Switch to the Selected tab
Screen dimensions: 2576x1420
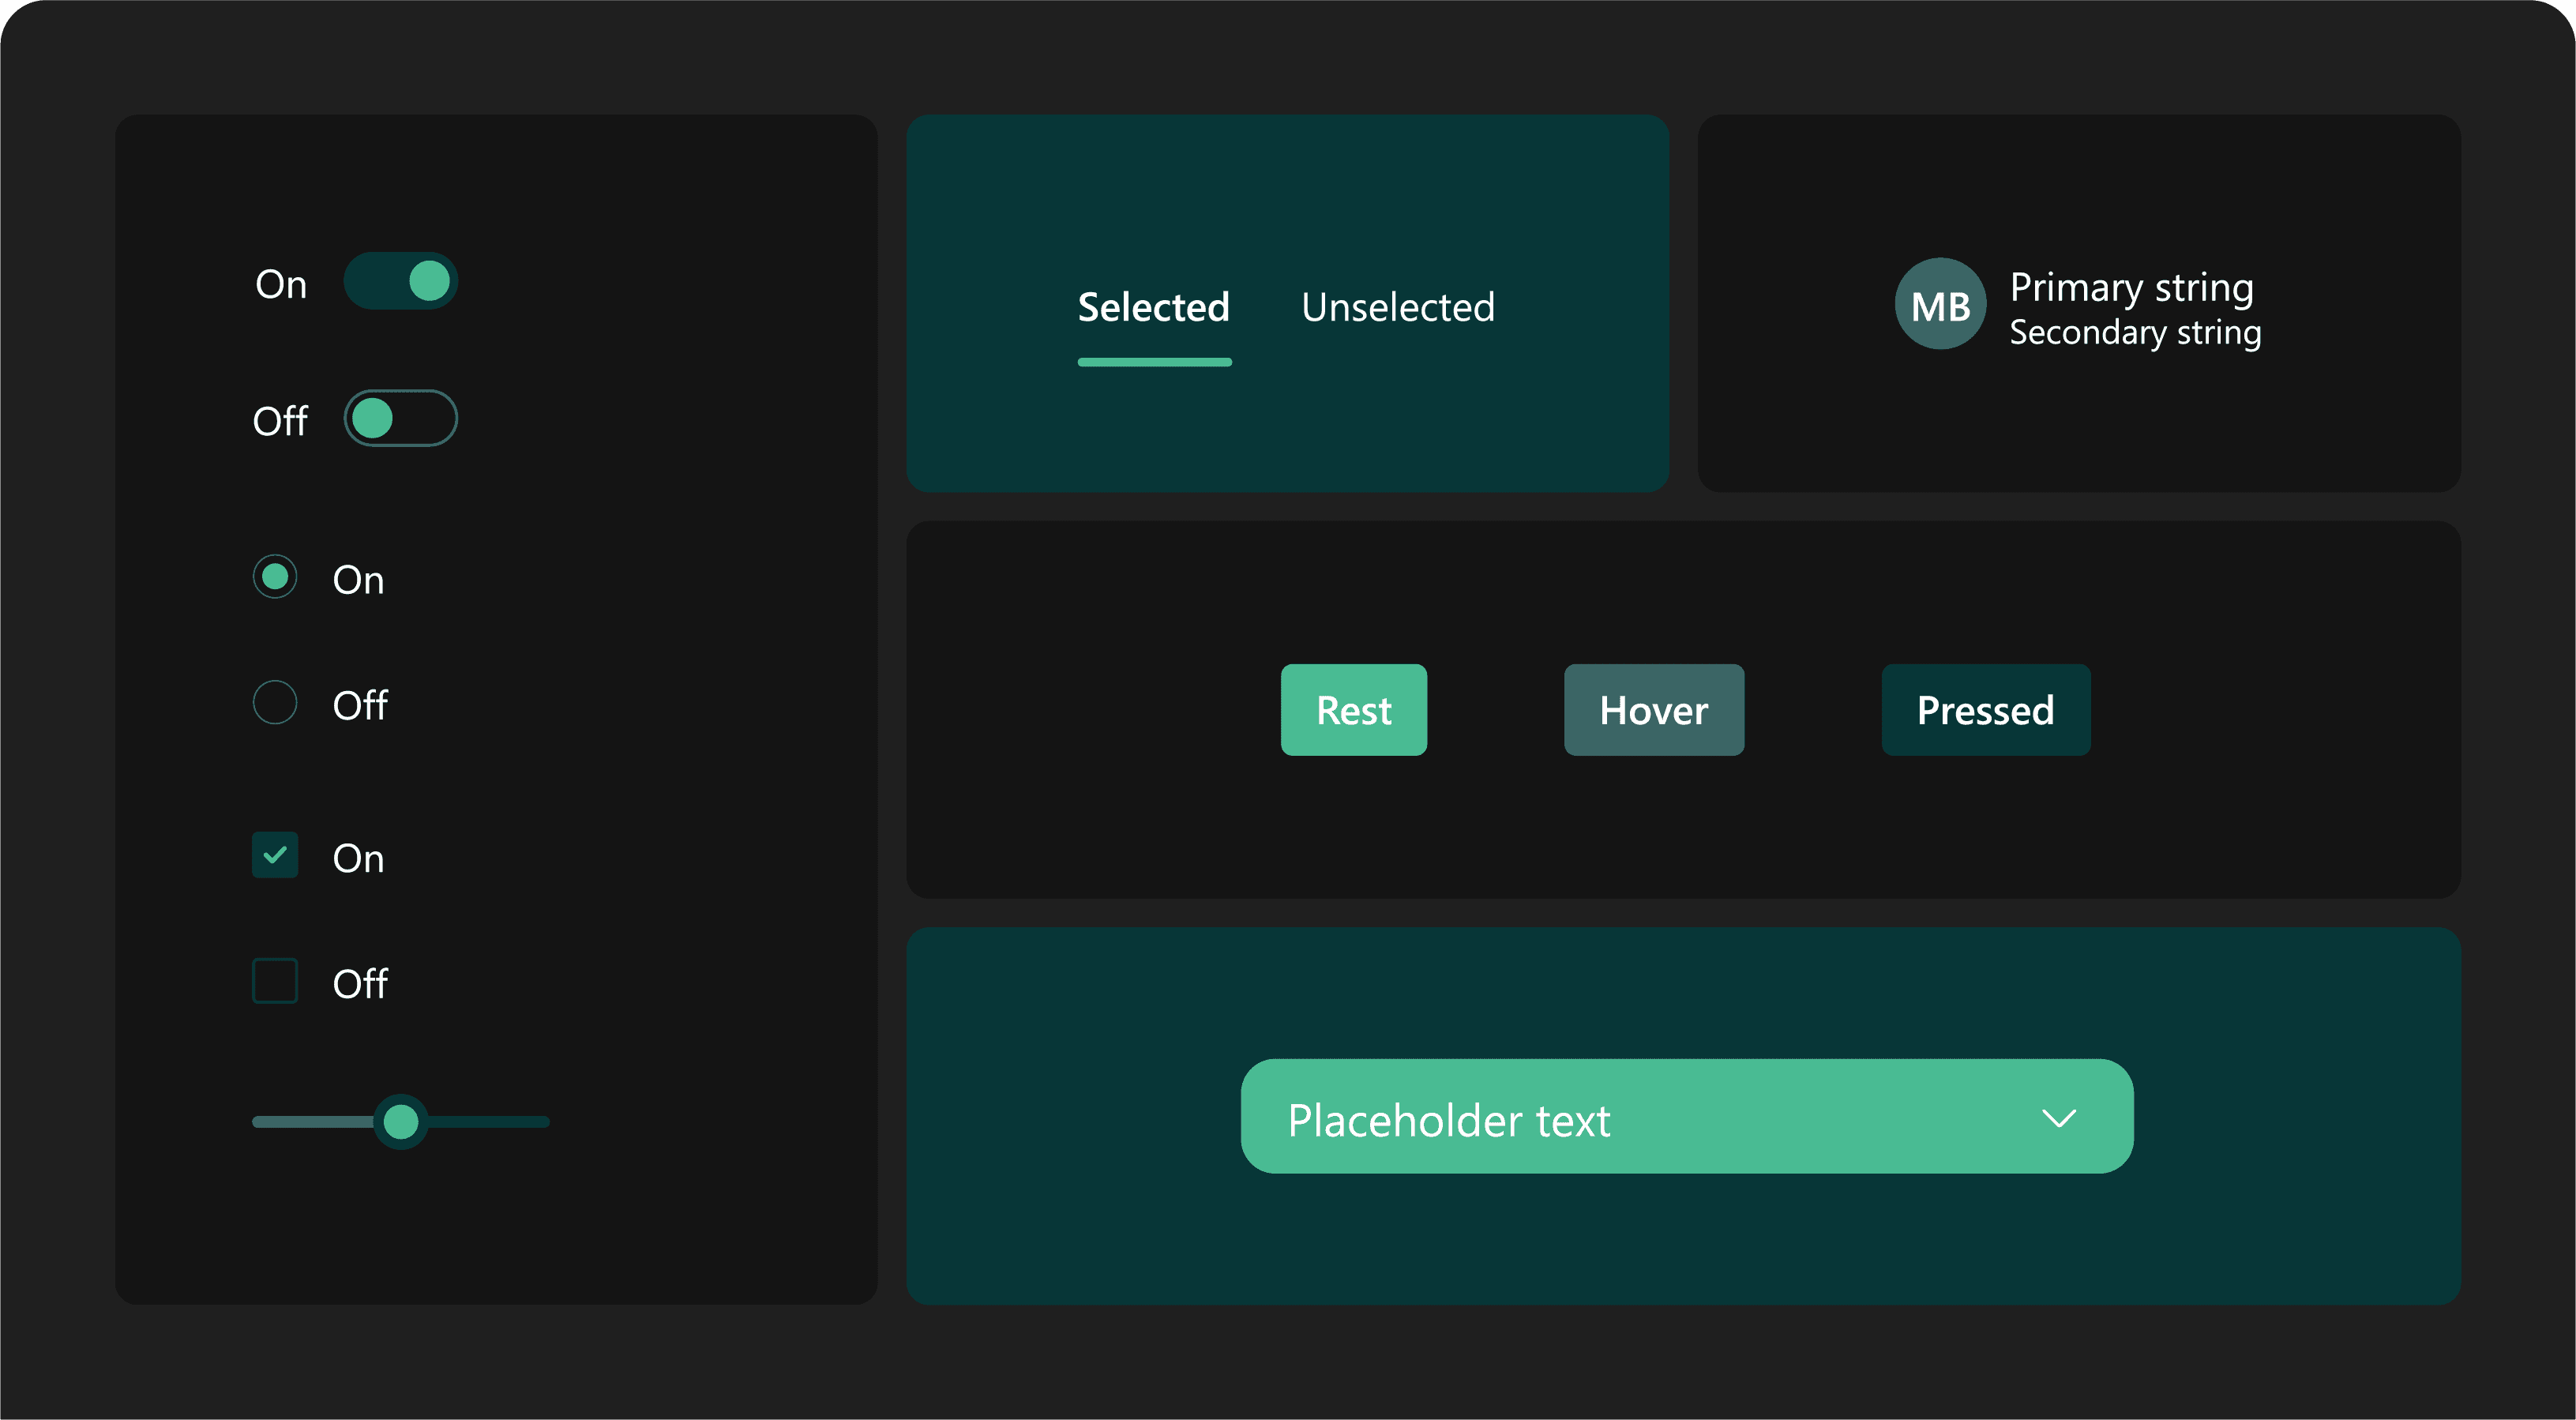pyautogui.click(x=1153, y=307)
